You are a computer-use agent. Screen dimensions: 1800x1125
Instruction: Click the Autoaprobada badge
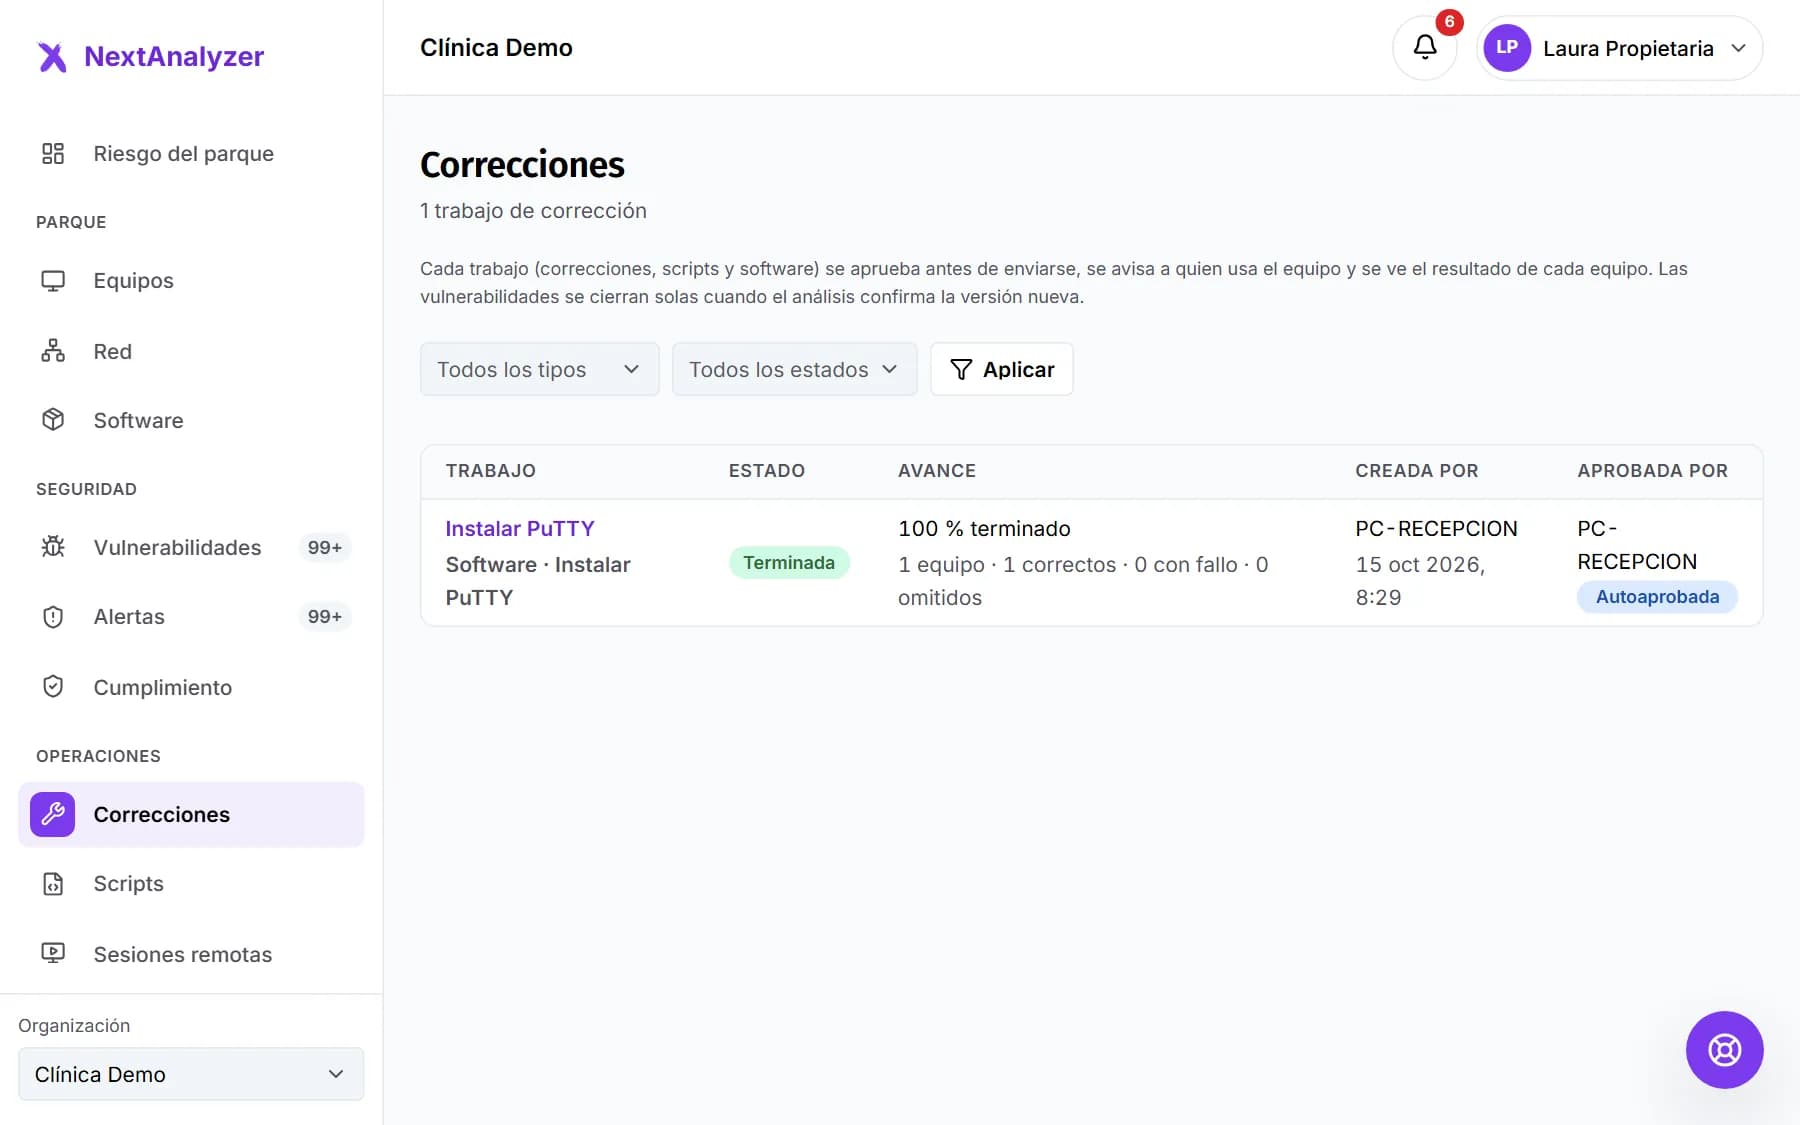(x=1657, y=597)
